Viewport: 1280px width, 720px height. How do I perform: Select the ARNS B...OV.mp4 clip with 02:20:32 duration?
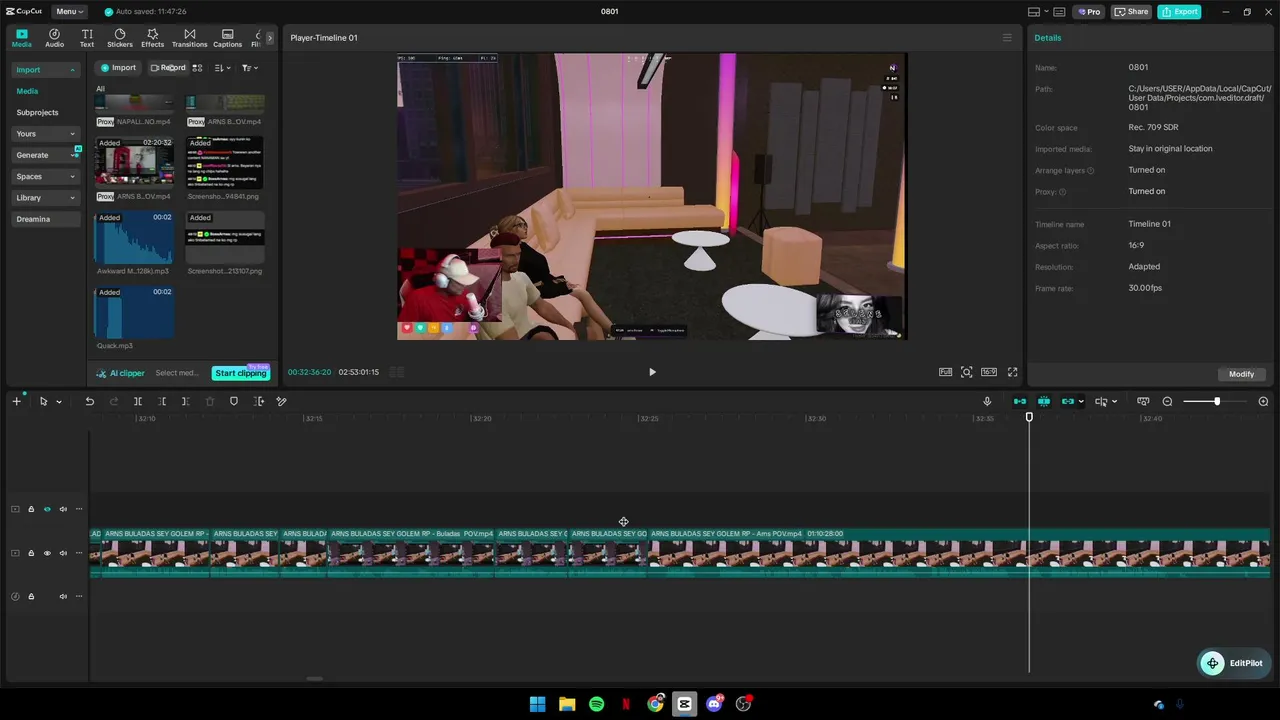(134, 163)
